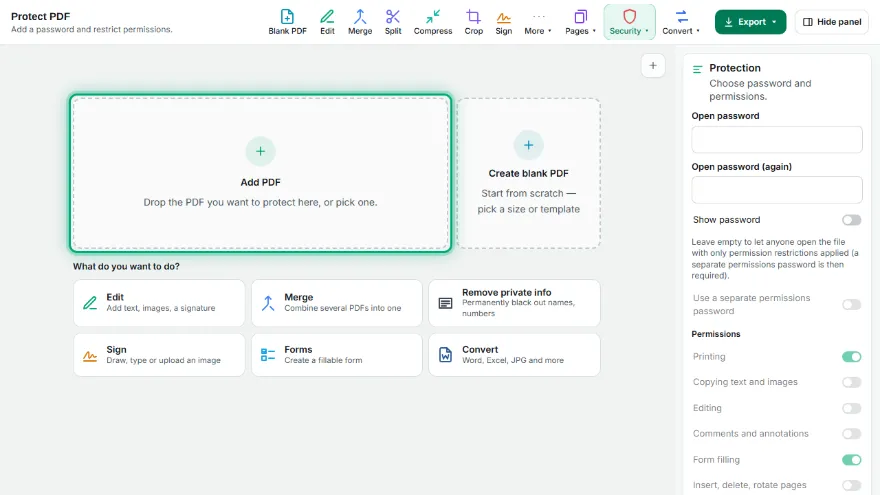
Task: Toggle Show password switch
Action: pyautogui.click(x=851, y=220)
